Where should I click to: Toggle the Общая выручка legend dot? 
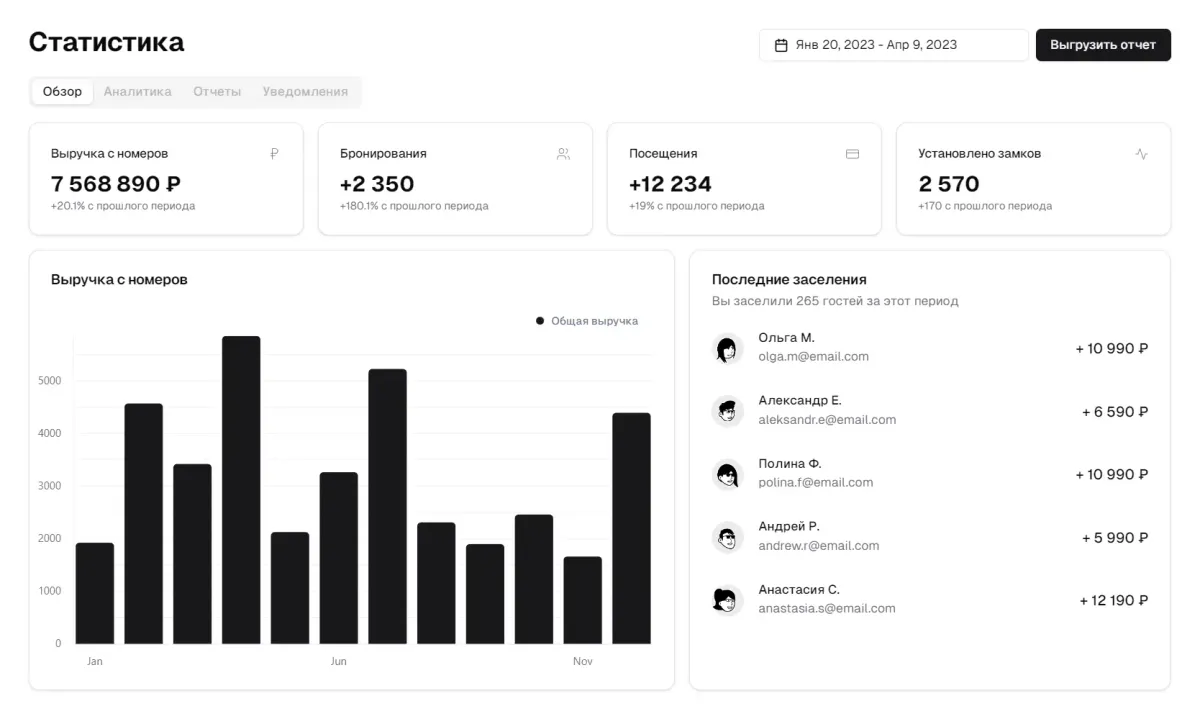pos(540,321)
